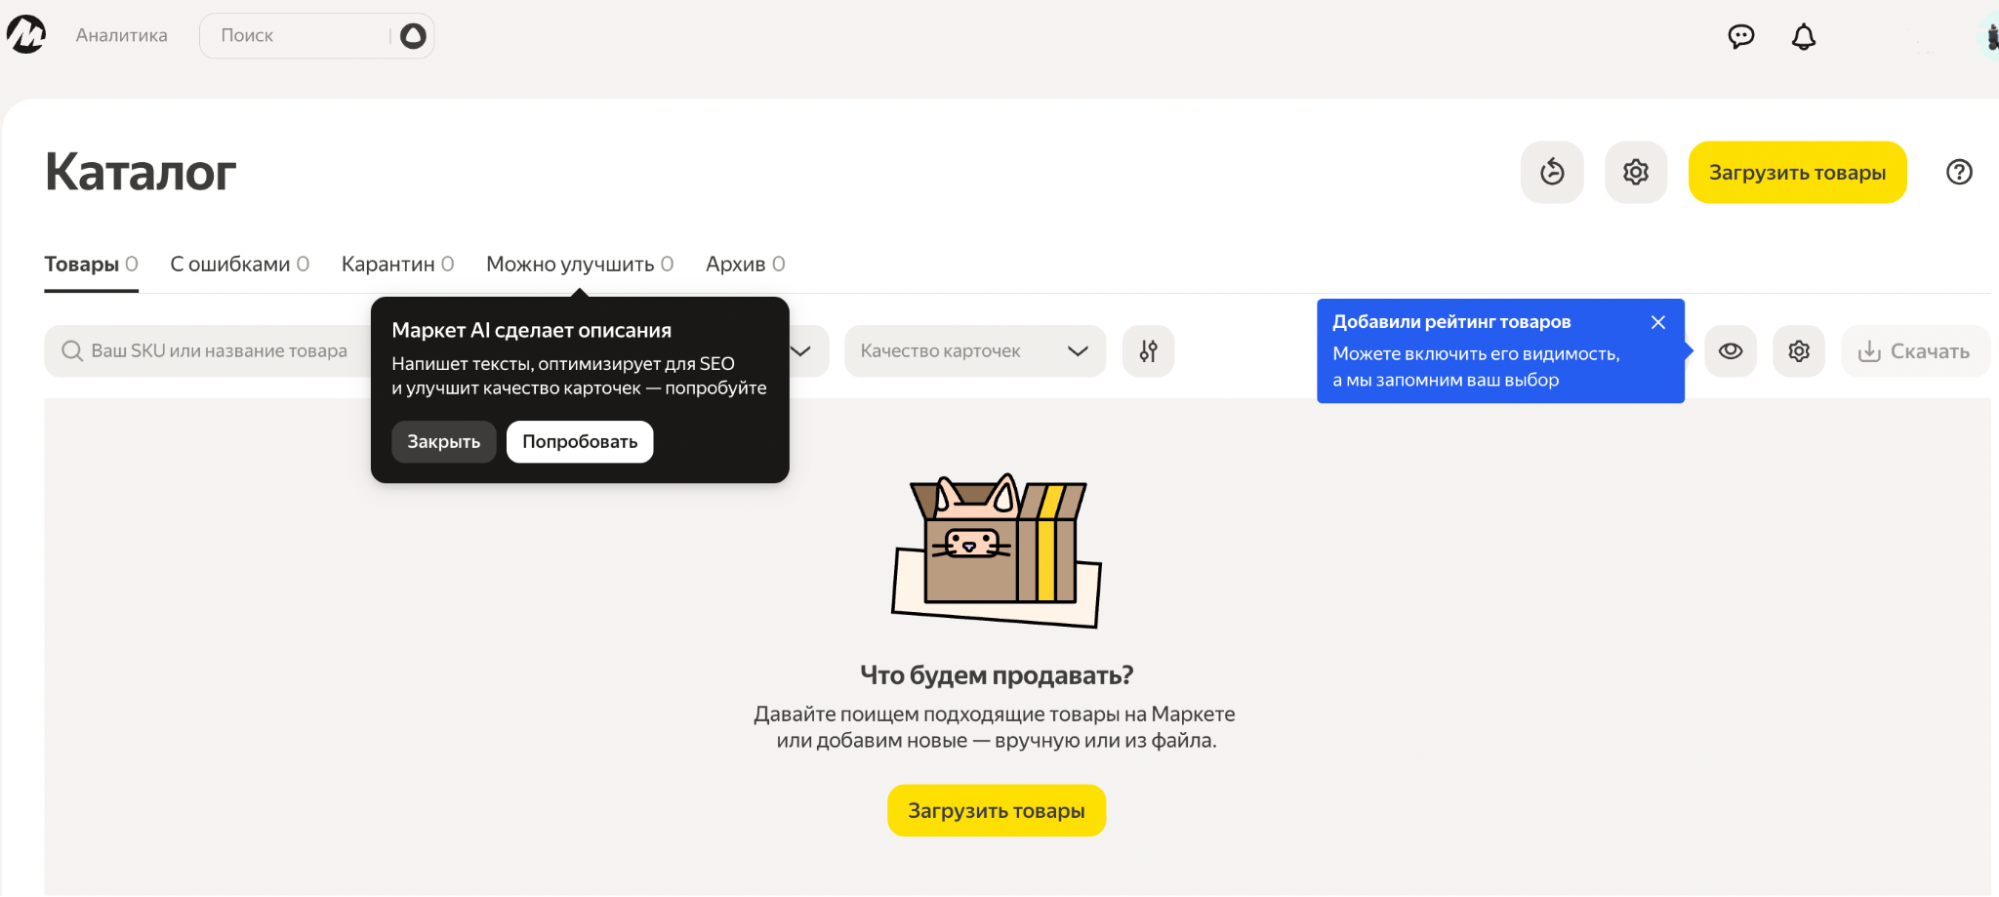Open the filter sliders icon

1148,351
